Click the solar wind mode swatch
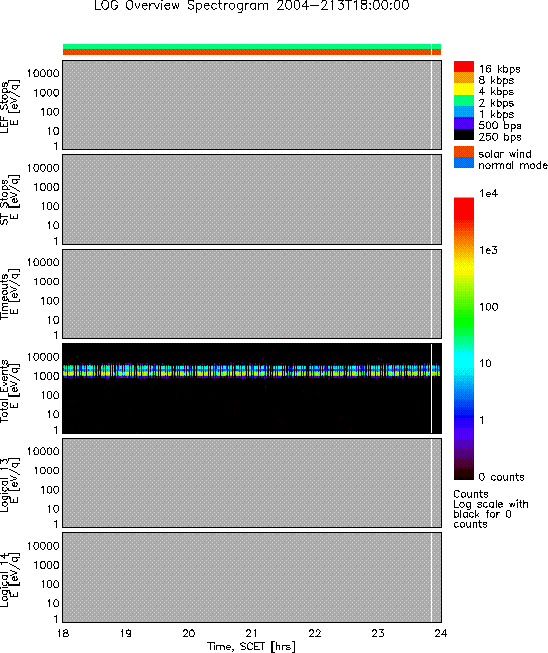 pyautogui.click(x=464, y=152)
